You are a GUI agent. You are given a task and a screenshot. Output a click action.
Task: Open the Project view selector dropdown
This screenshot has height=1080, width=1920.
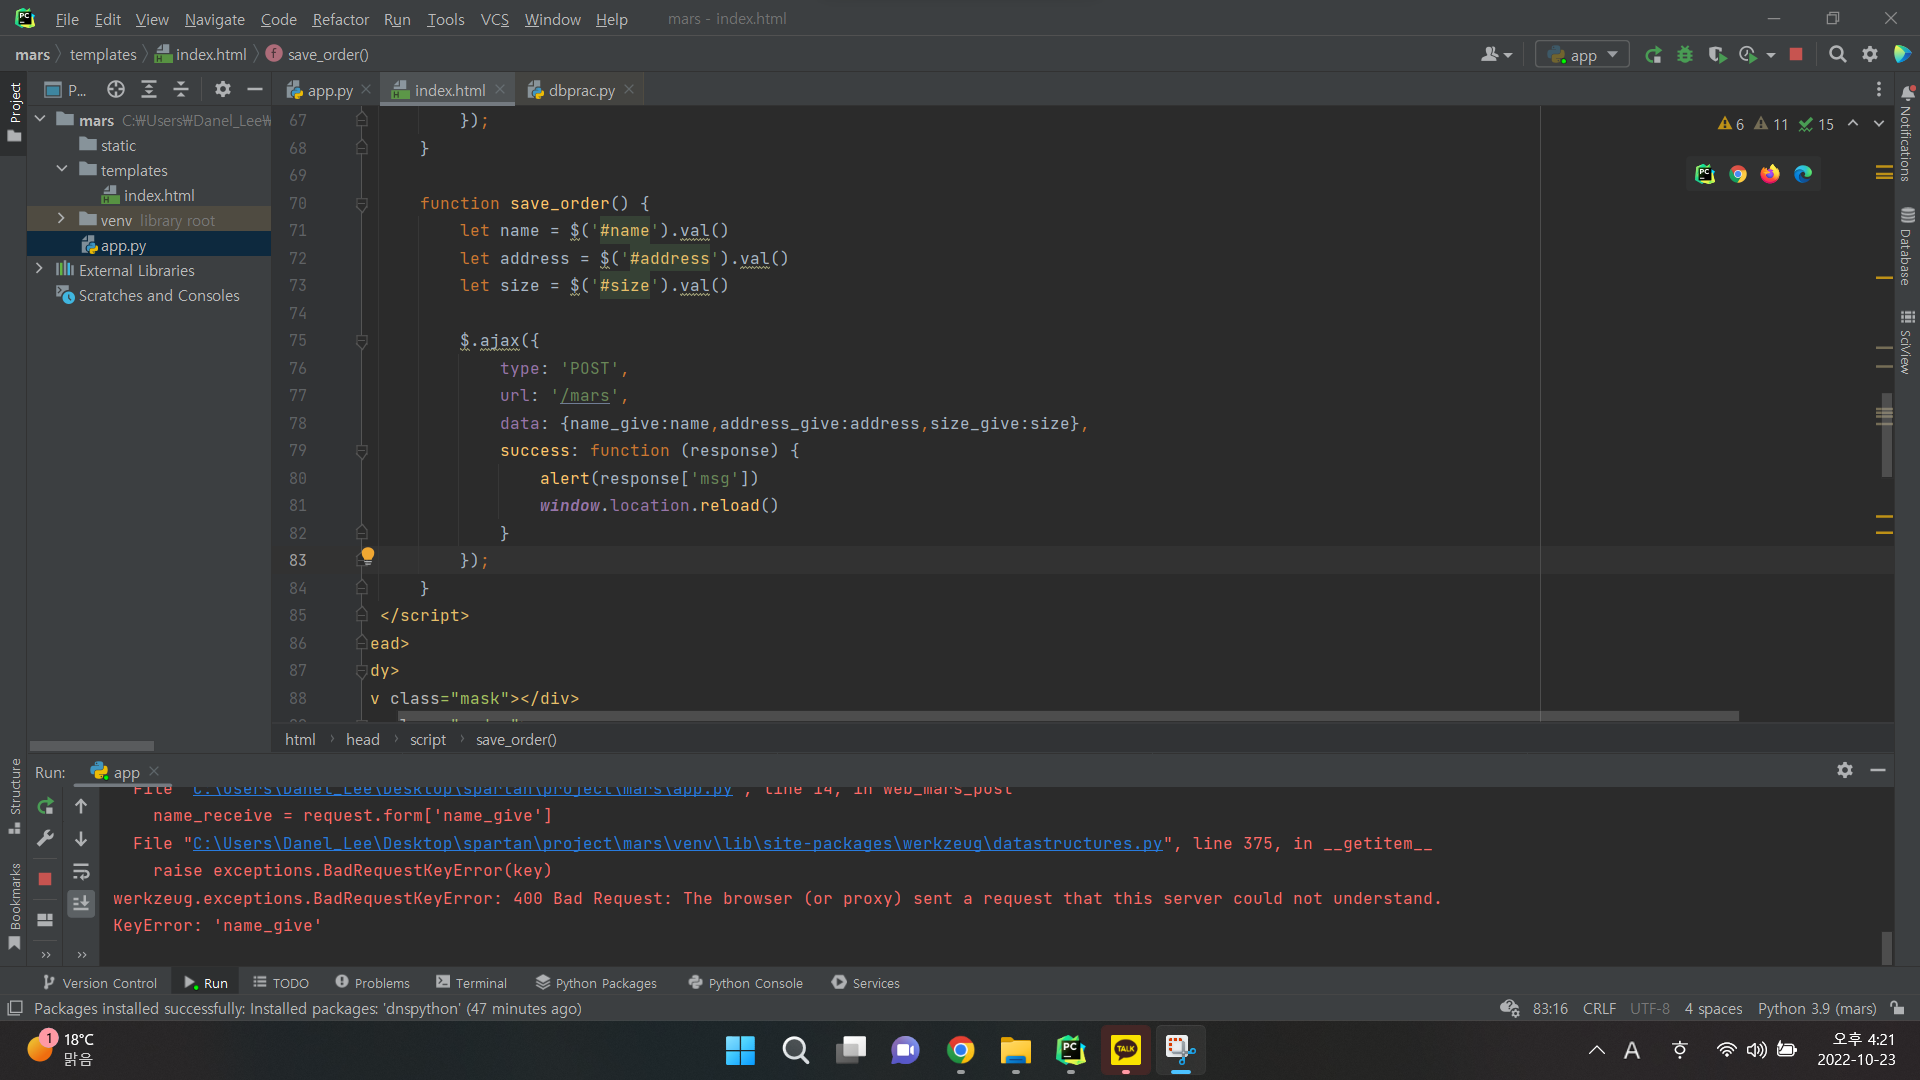click(x=66, y=90)
